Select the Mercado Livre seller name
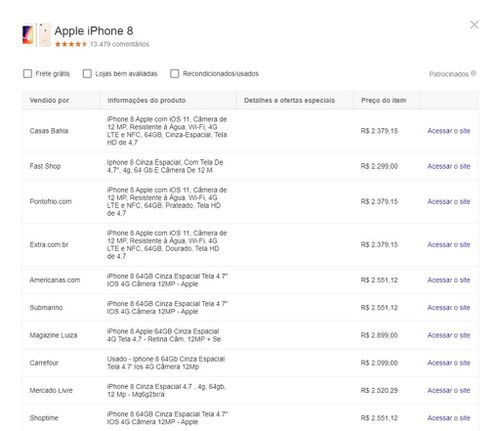The width and height of the screenshot is (500, 431). [51, 390]
